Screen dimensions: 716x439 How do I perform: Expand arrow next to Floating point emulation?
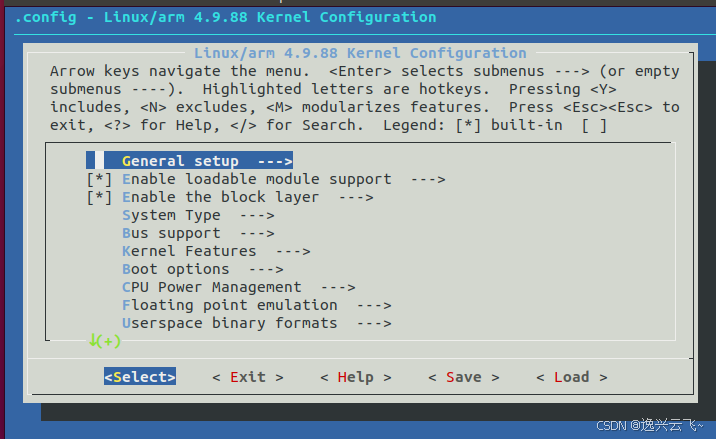374,306
